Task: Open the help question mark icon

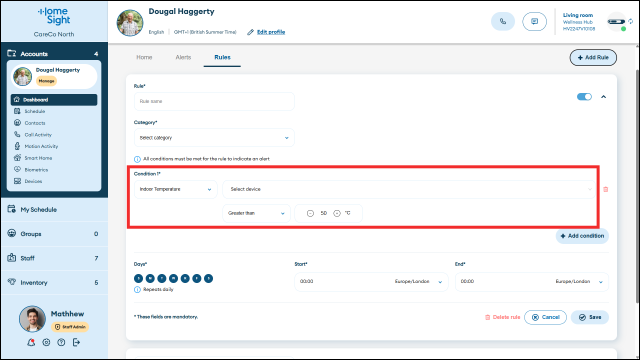Action: tap(61, 342)
